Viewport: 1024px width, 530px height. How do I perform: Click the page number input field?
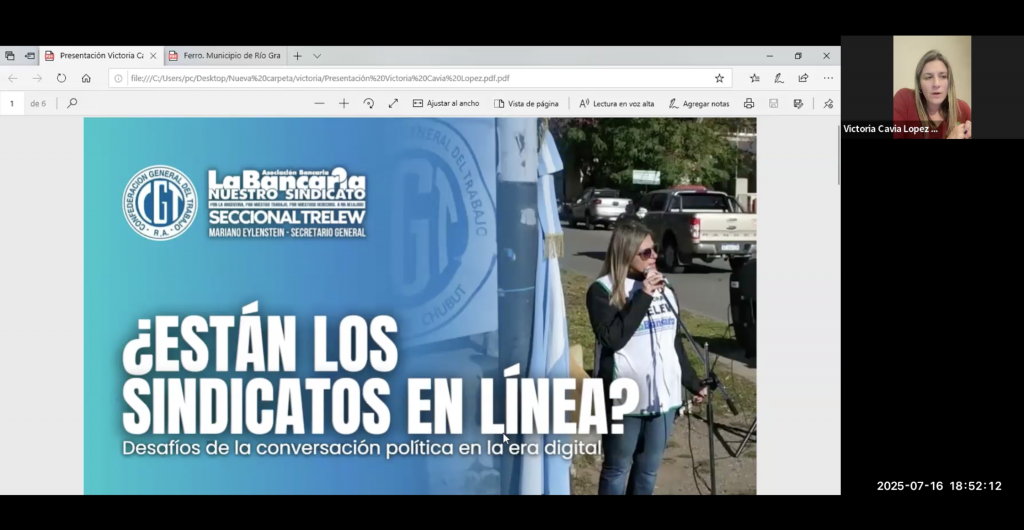(12, 103)
